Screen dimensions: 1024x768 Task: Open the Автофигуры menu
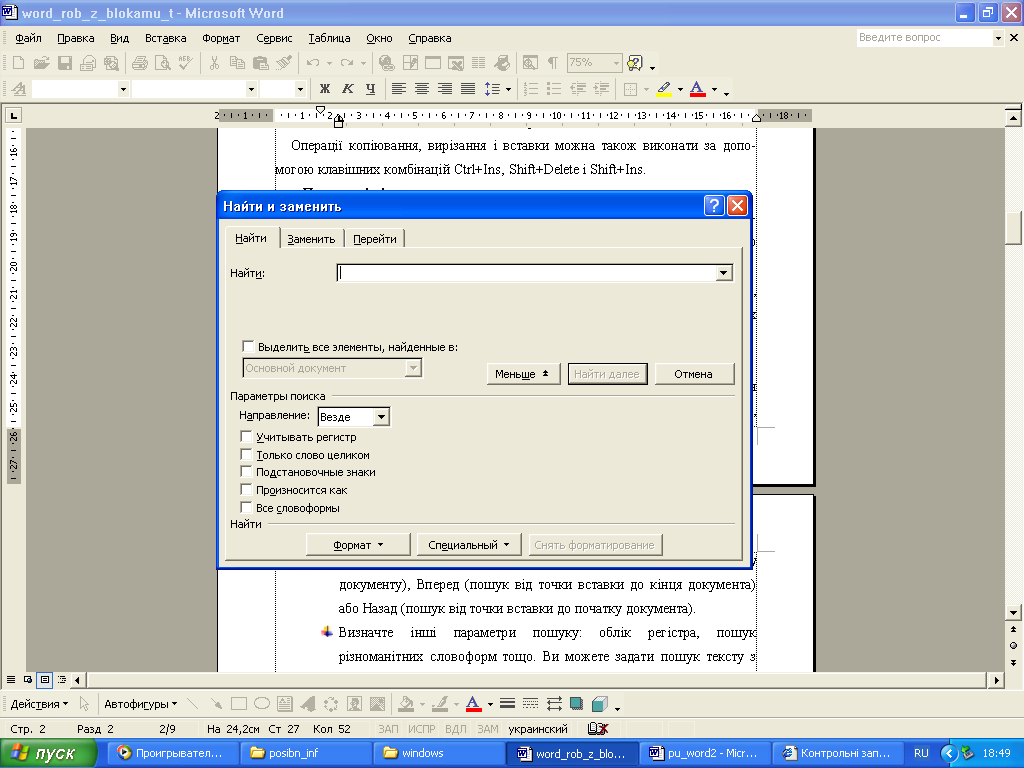pos(140,704)
